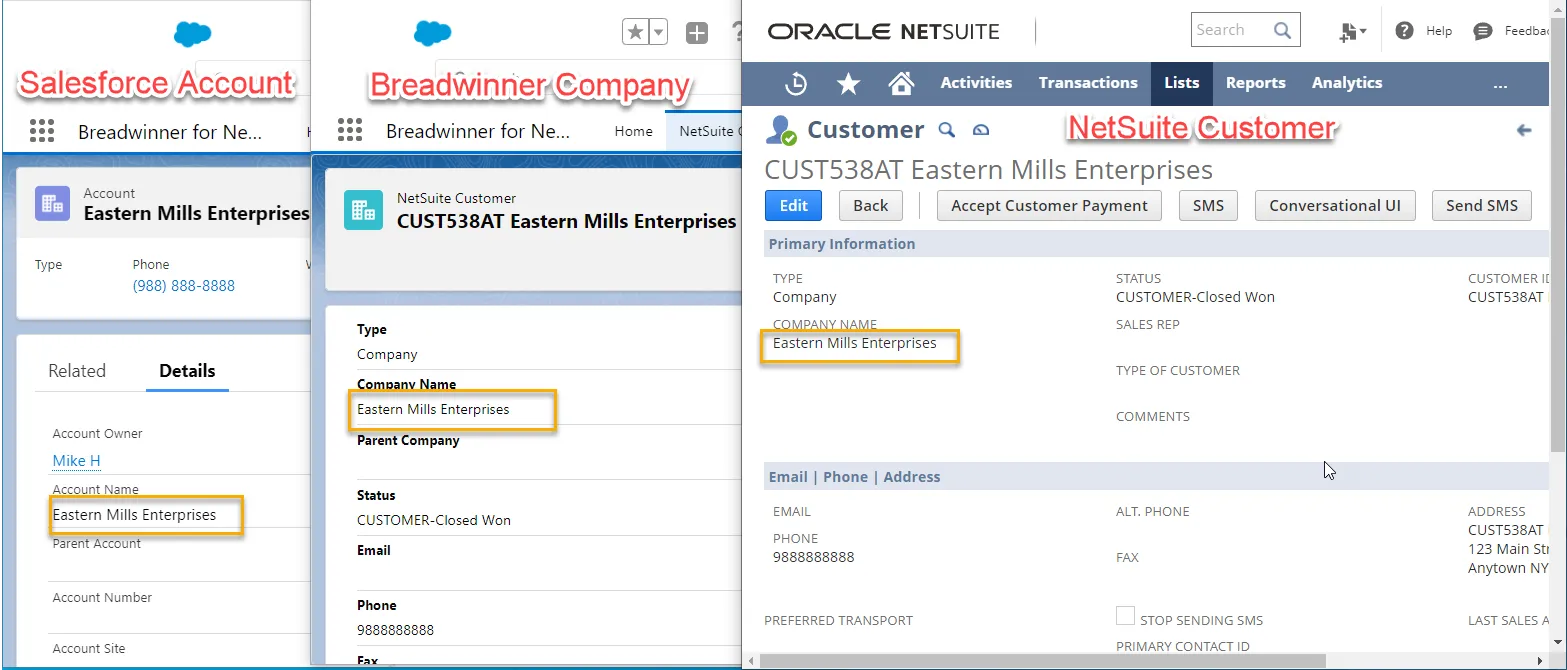Click the blue Edit button
The image size is (1567, 670).
coord(793,206)
